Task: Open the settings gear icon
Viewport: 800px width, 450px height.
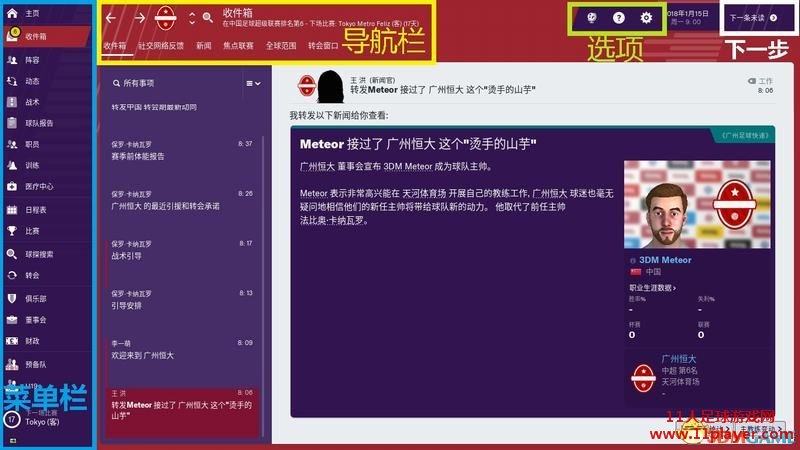Action: pos(646,18)
